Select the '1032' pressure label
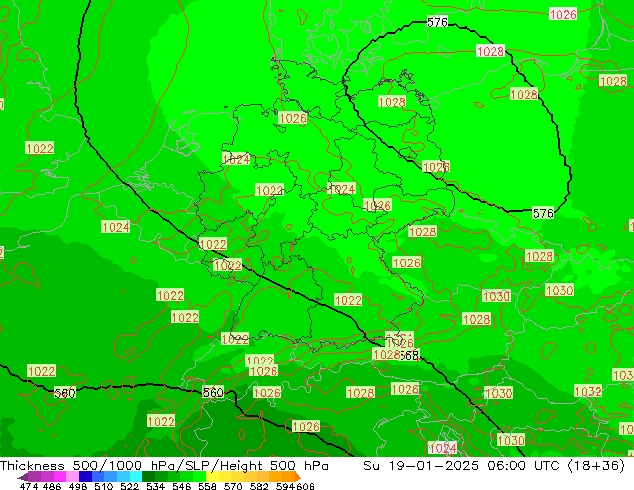634x490 pixels. pos(588,391)
